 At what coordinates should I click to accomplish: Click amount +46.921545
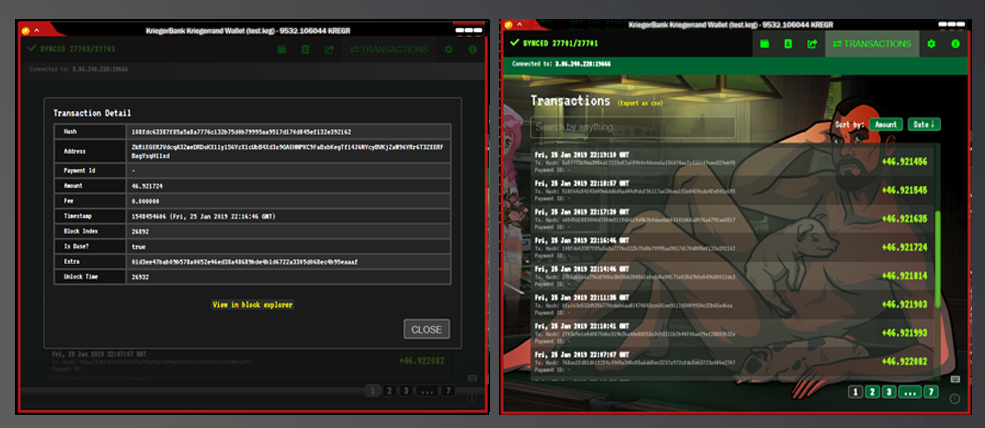[x=905, y=190]
